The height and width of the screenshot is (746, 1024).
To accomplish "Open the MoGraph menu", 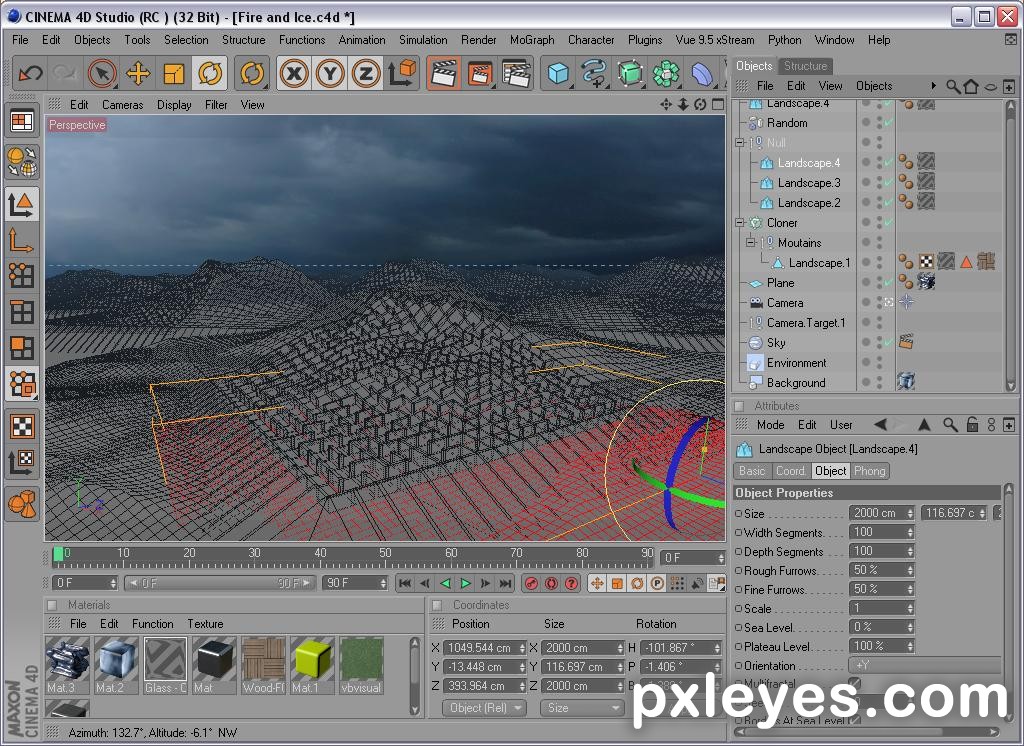I will (x=532, y=40).
